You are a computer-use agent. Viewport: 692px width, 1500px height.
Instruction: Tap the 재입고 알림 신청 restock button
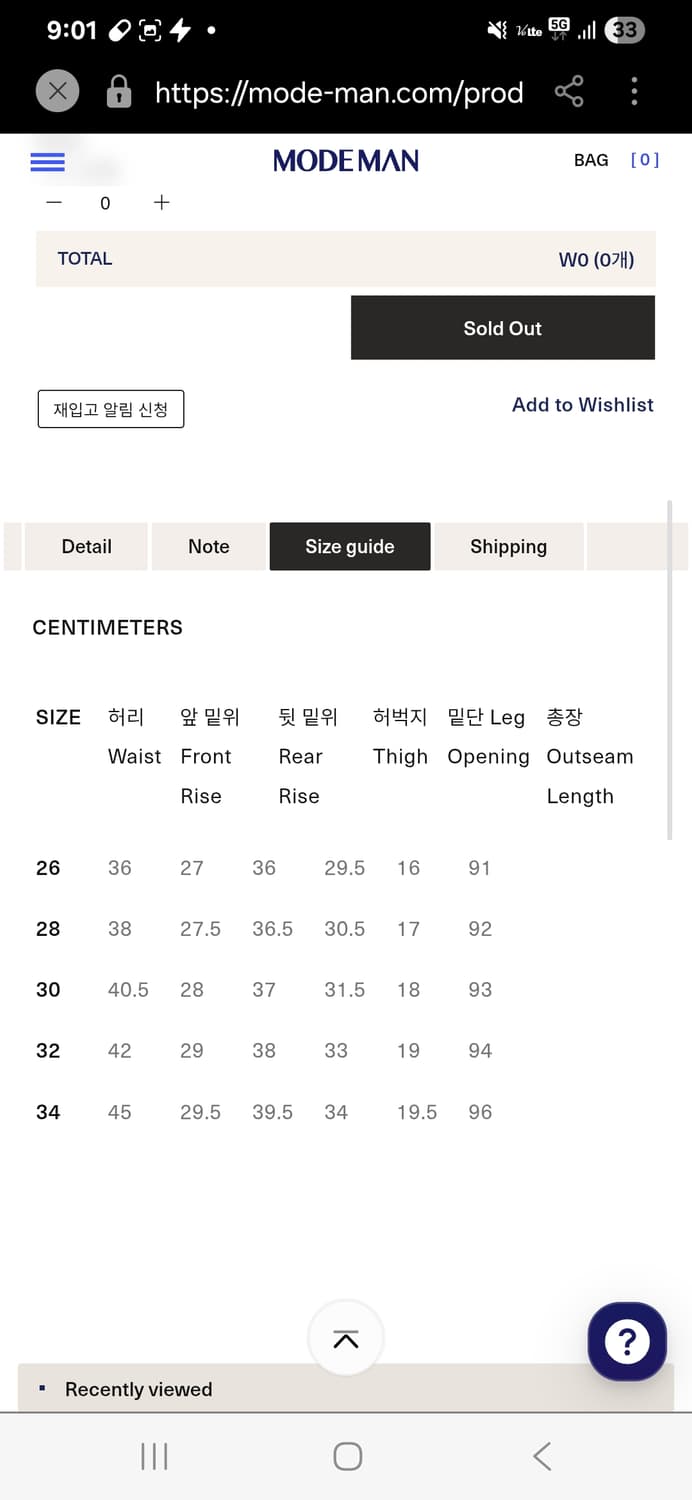click(x=110, y=409)
